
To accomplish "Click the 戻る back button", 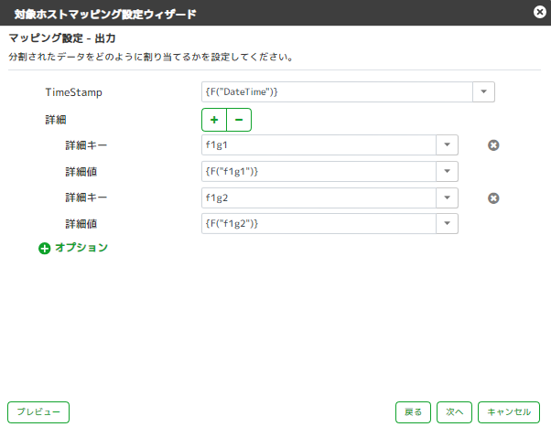I will [x=413, y=412].
